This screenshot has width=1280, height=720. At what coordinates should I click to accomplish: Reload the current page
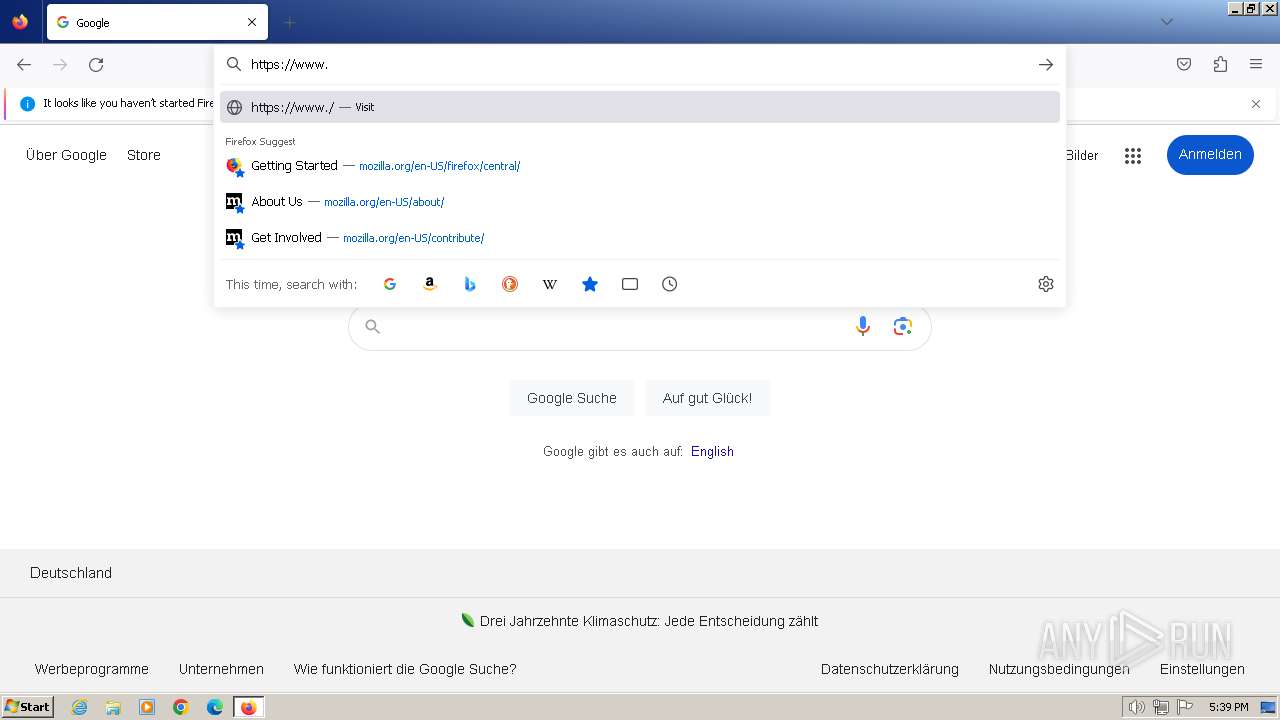(x=96, y=65)
